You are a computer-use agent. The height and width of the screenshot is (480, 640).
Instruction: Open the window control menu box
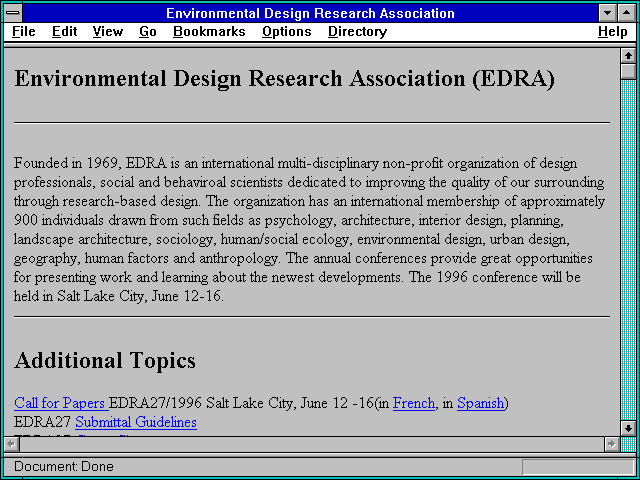tap(13, 13)
